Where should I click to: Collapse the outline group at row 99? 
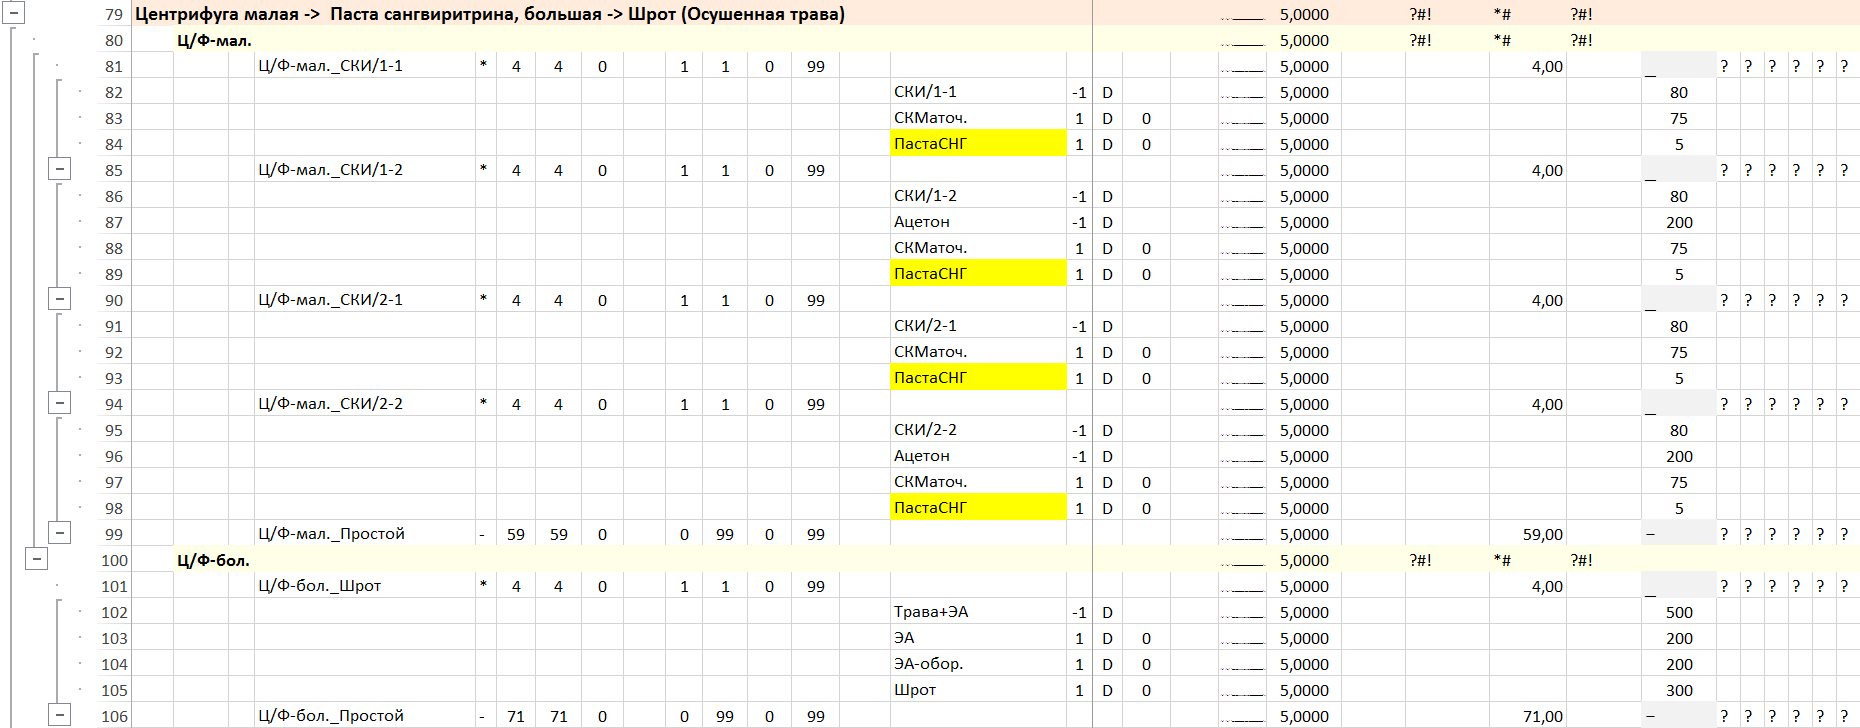click(x=60, y=533)
